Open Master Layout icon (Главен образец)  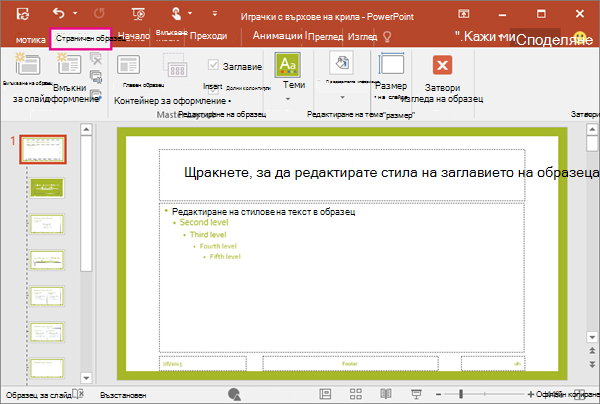pyautogui.click(x=129, y=64)
